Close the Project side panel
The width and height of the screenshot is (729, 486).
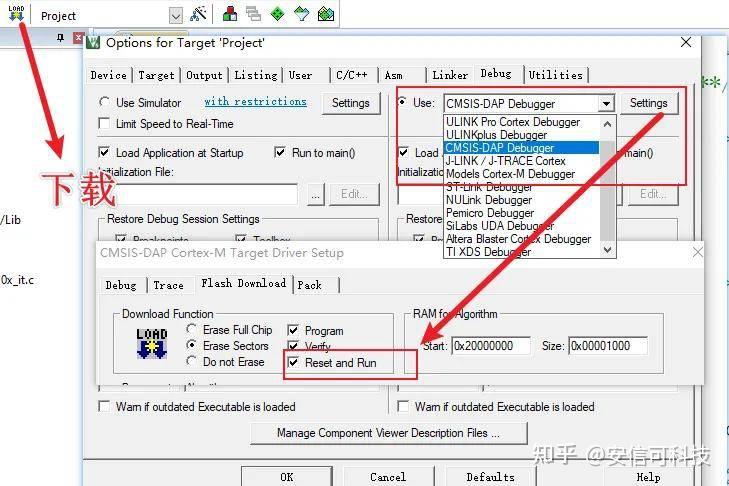pos(79,38)
